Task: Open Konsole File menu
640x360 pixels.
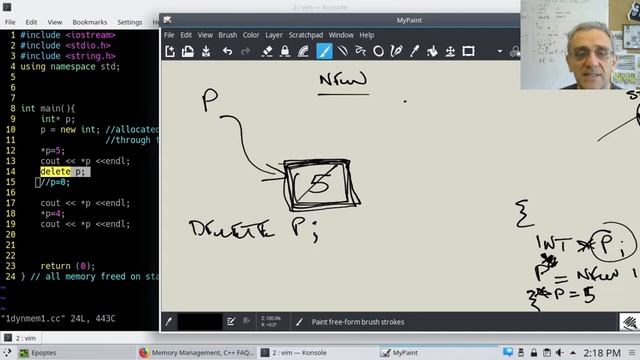Action: (x=10, y=22)
